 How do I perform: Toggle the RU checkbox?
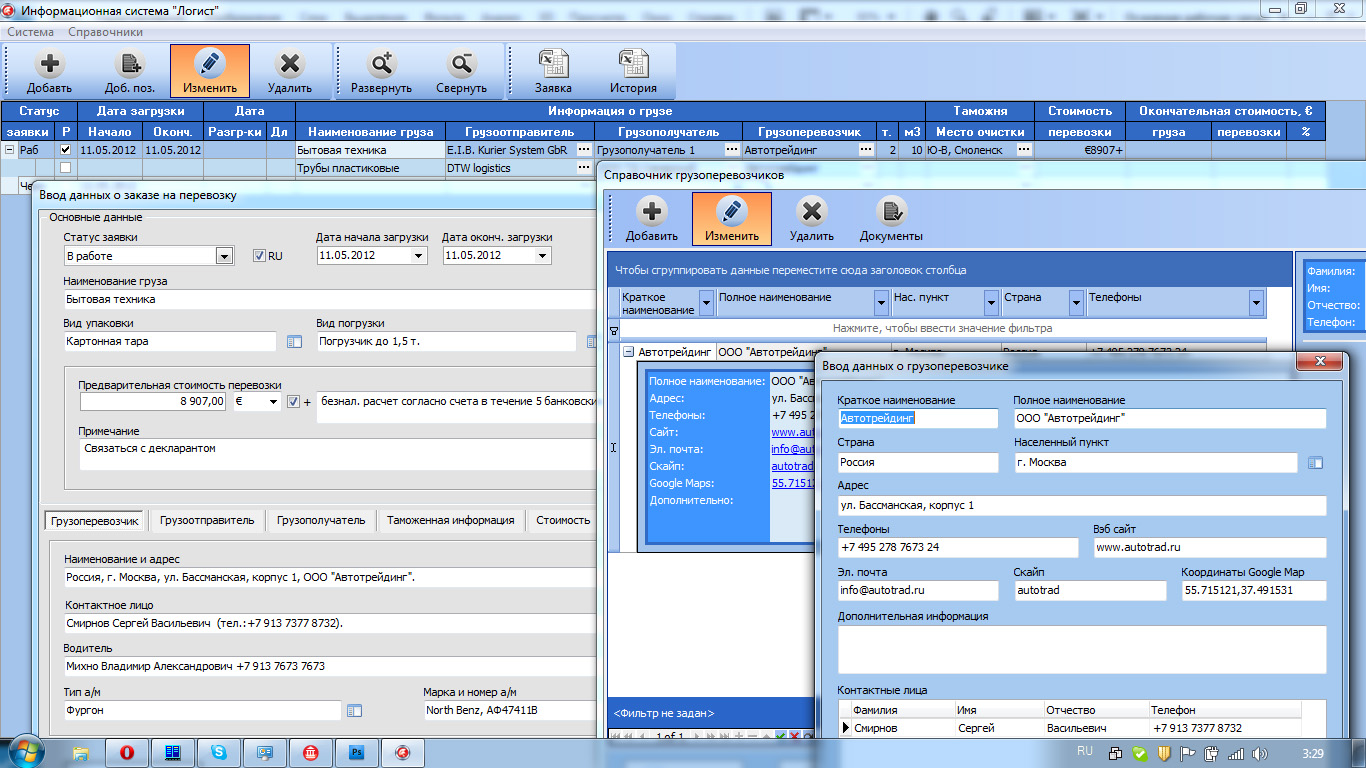259,256
